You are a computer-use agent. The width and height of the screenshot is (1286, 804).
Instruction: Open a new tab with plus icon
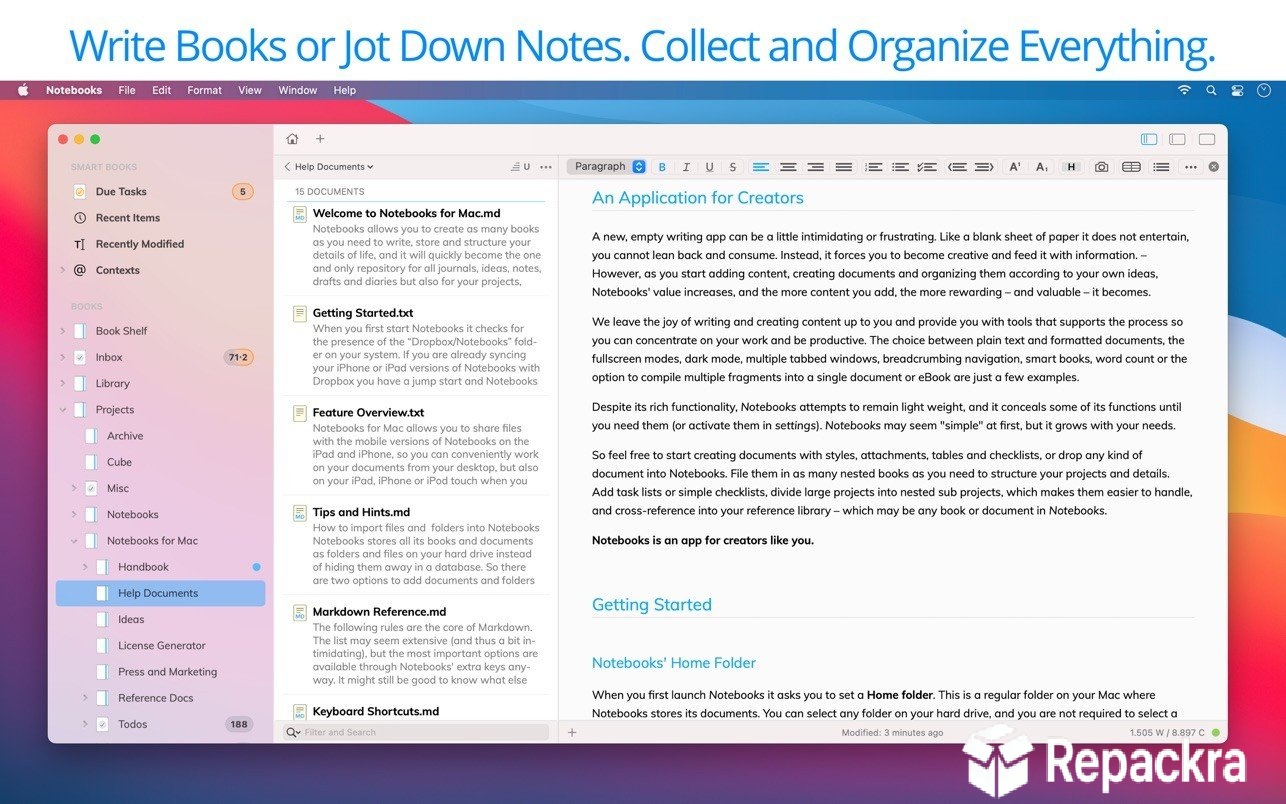320,139
